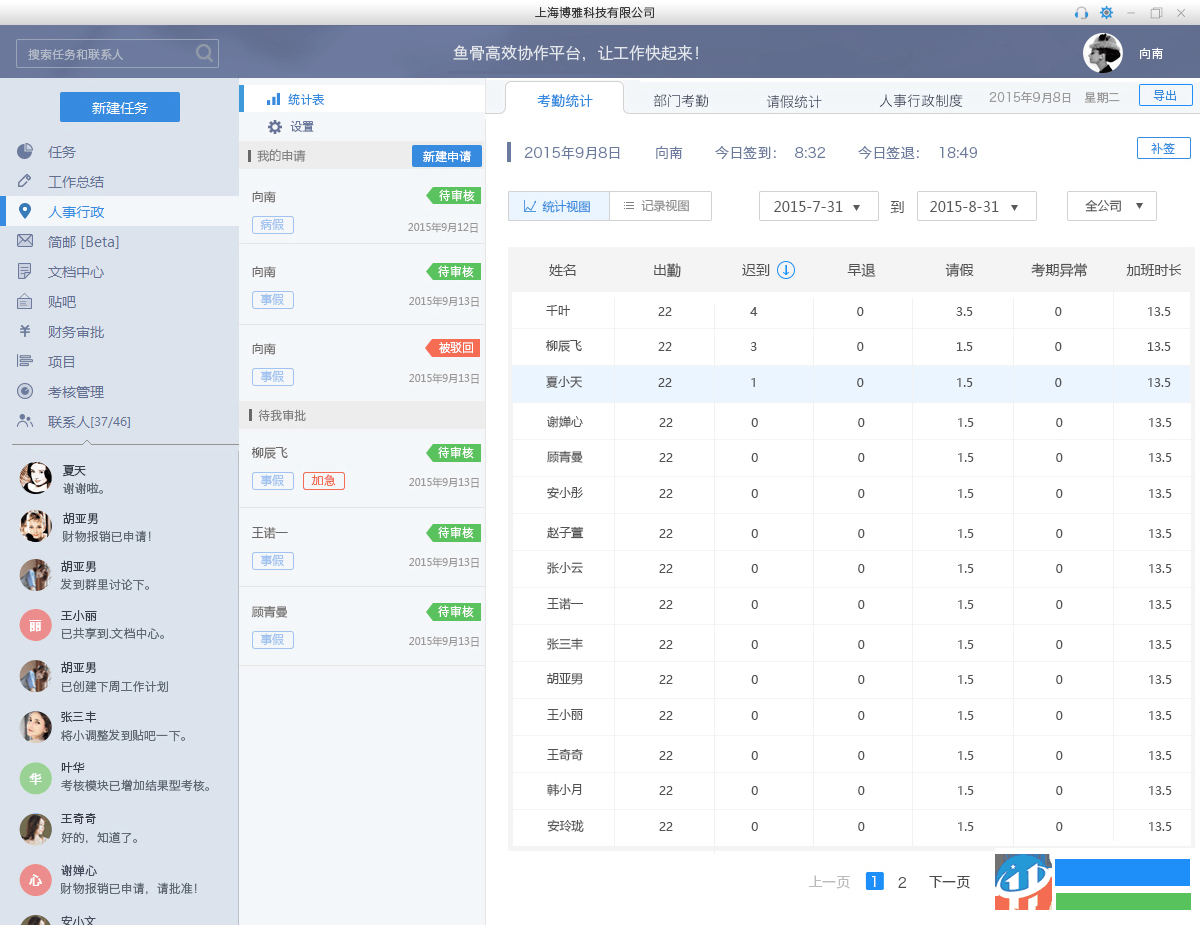Click the 补签 button for today's attendance
The height and width of the screenshot is (925, 1200).
click(1163, 147)
